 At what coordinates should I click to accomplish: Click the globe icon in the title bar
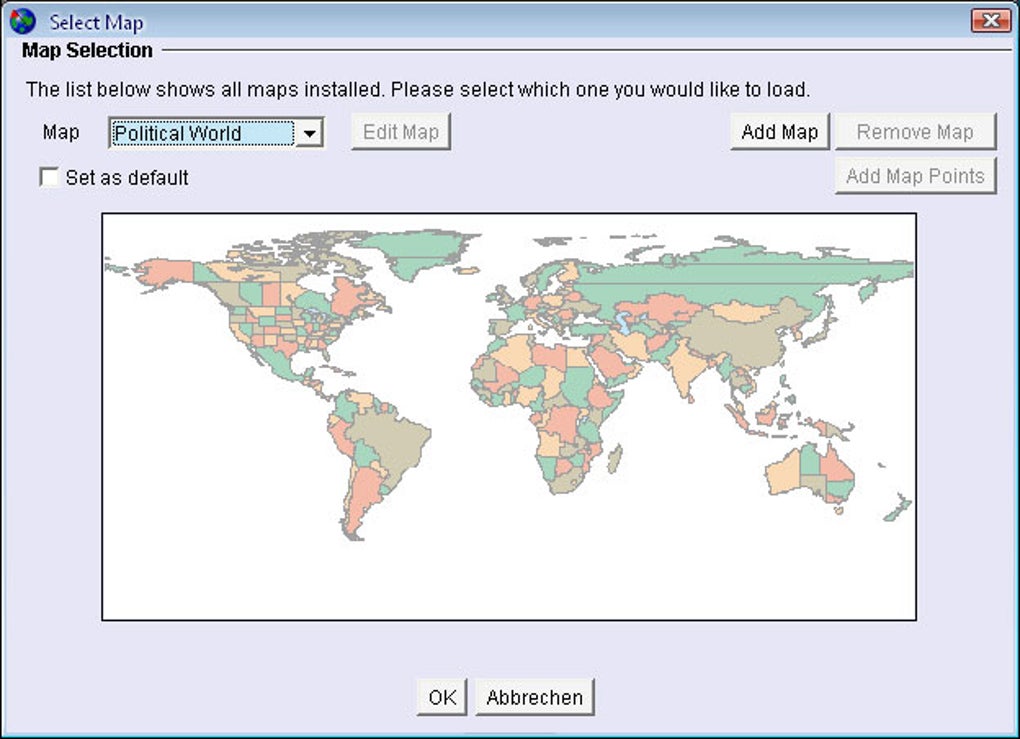pyautogui.click(x=22, y=20)
